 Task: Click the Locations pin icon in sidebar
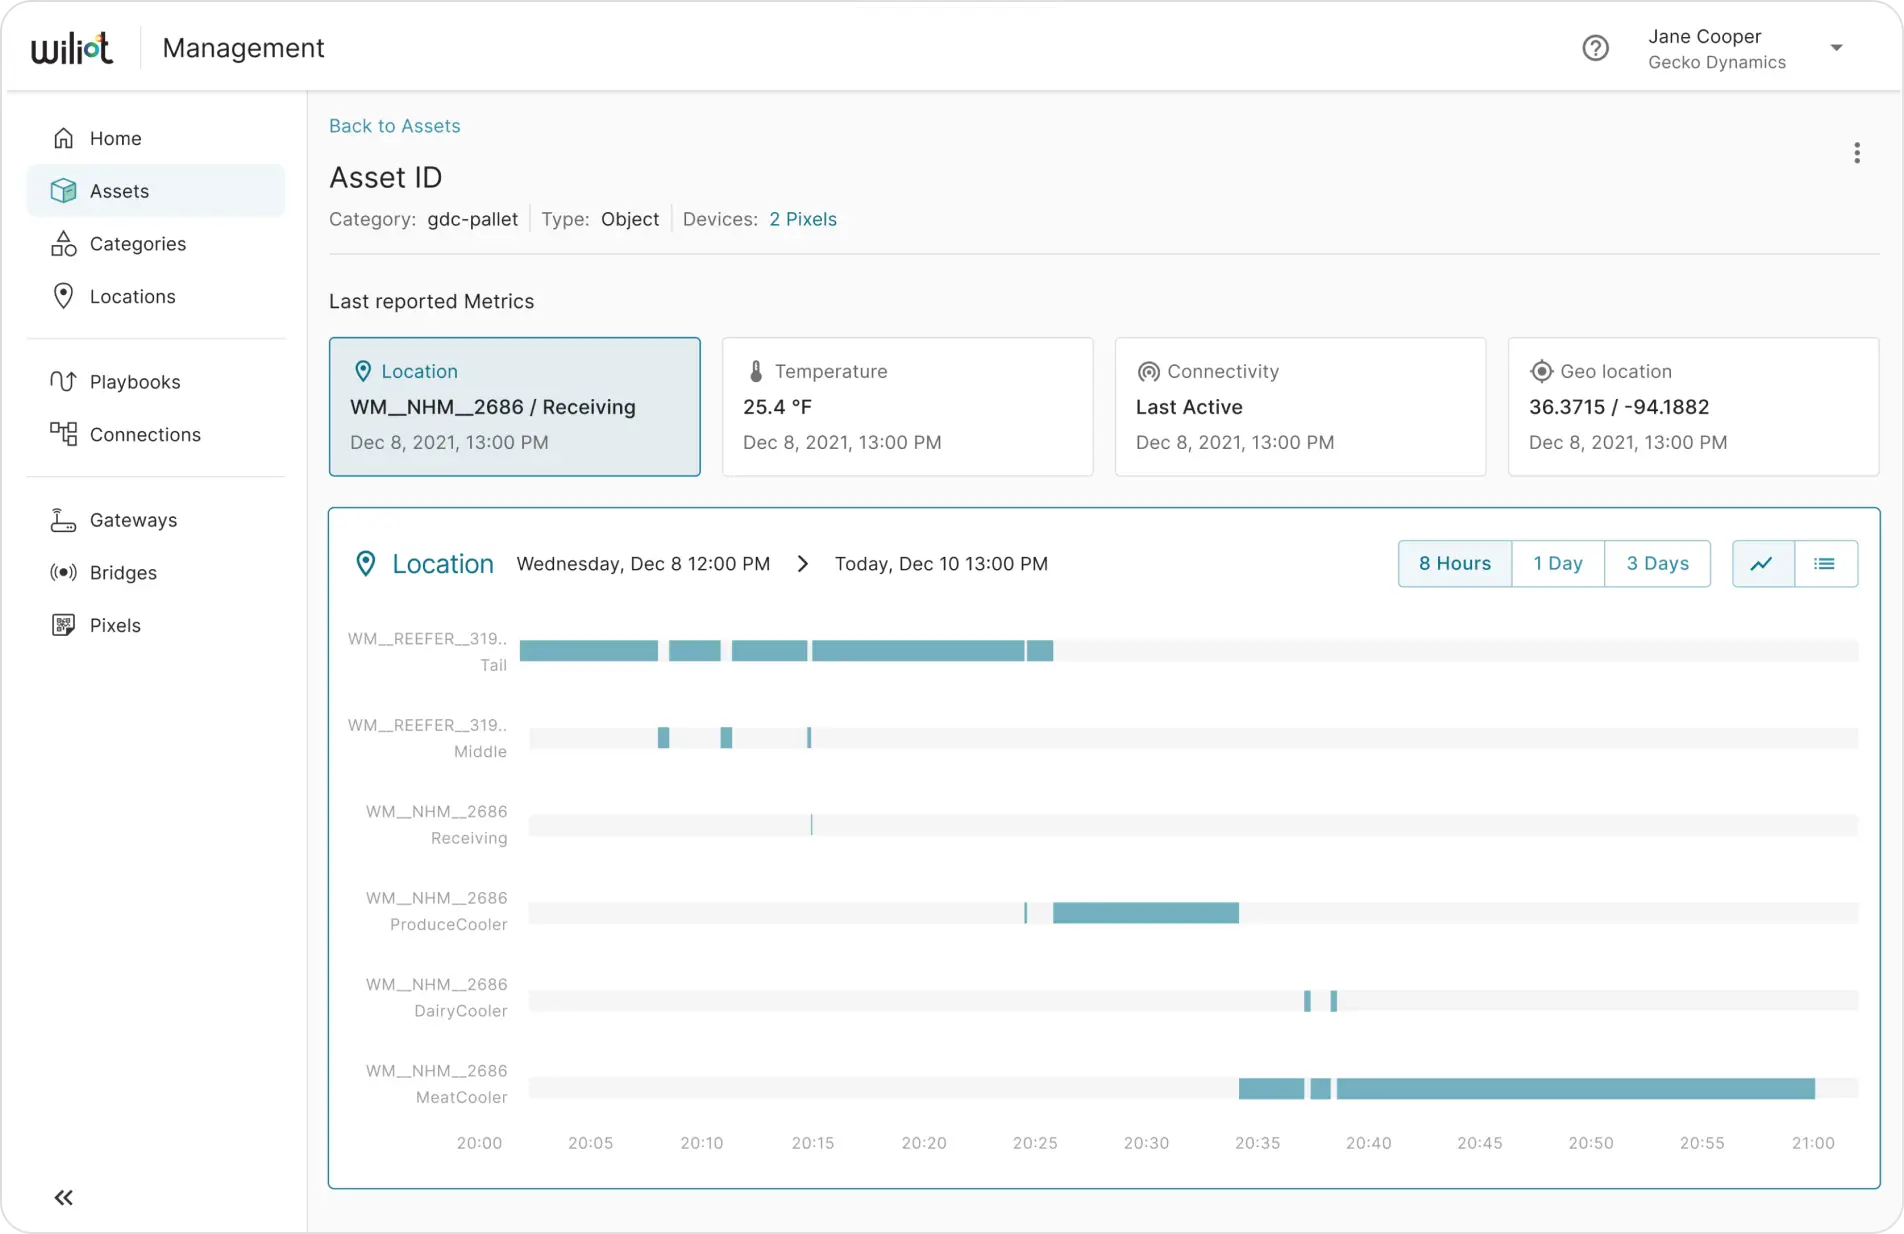(x=63, y=296)
